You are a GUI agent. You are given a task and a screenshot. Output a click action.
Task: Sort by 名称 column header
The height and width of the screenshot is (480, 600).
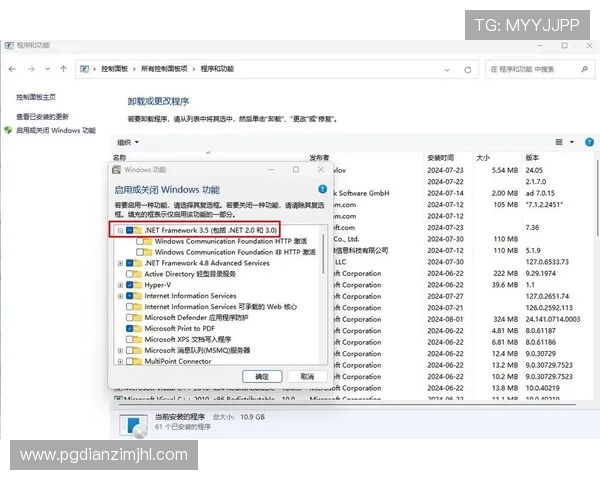pyautogui.click(x=120, y=157)
